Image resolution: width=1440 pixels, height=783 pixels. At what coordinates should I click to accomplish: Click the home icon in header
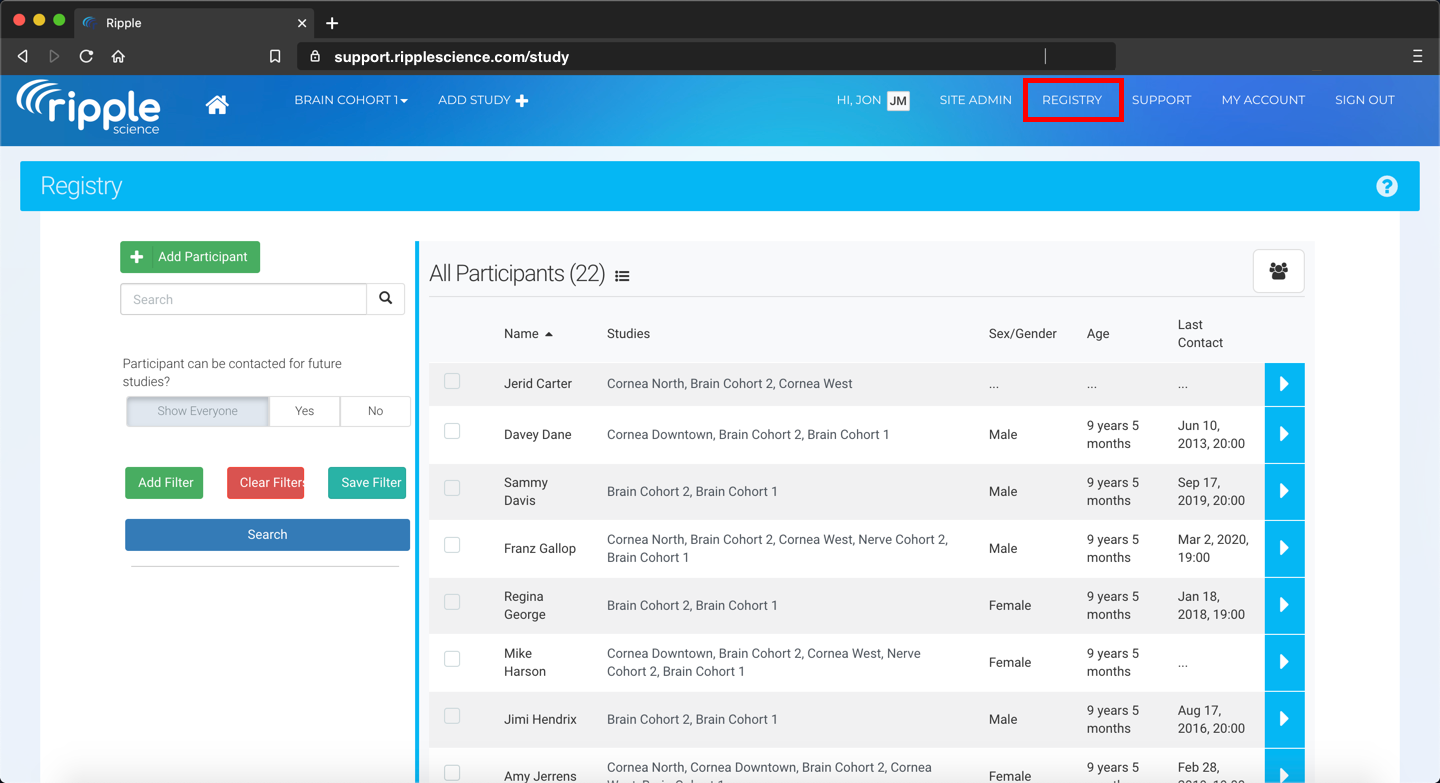217,104
